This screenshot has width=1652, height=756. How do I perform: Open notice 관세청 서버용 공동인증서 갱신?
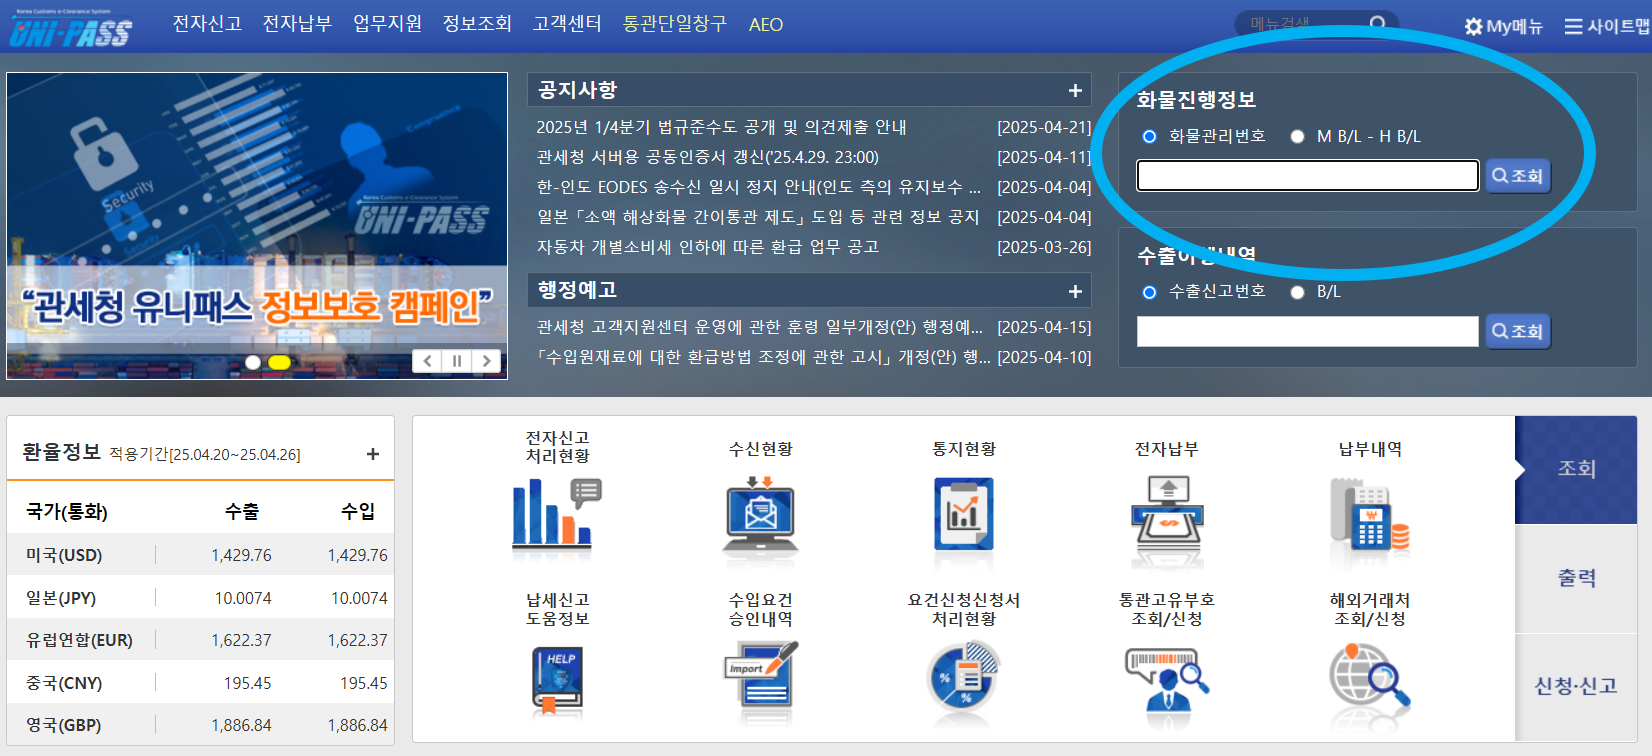pos(707,157)
